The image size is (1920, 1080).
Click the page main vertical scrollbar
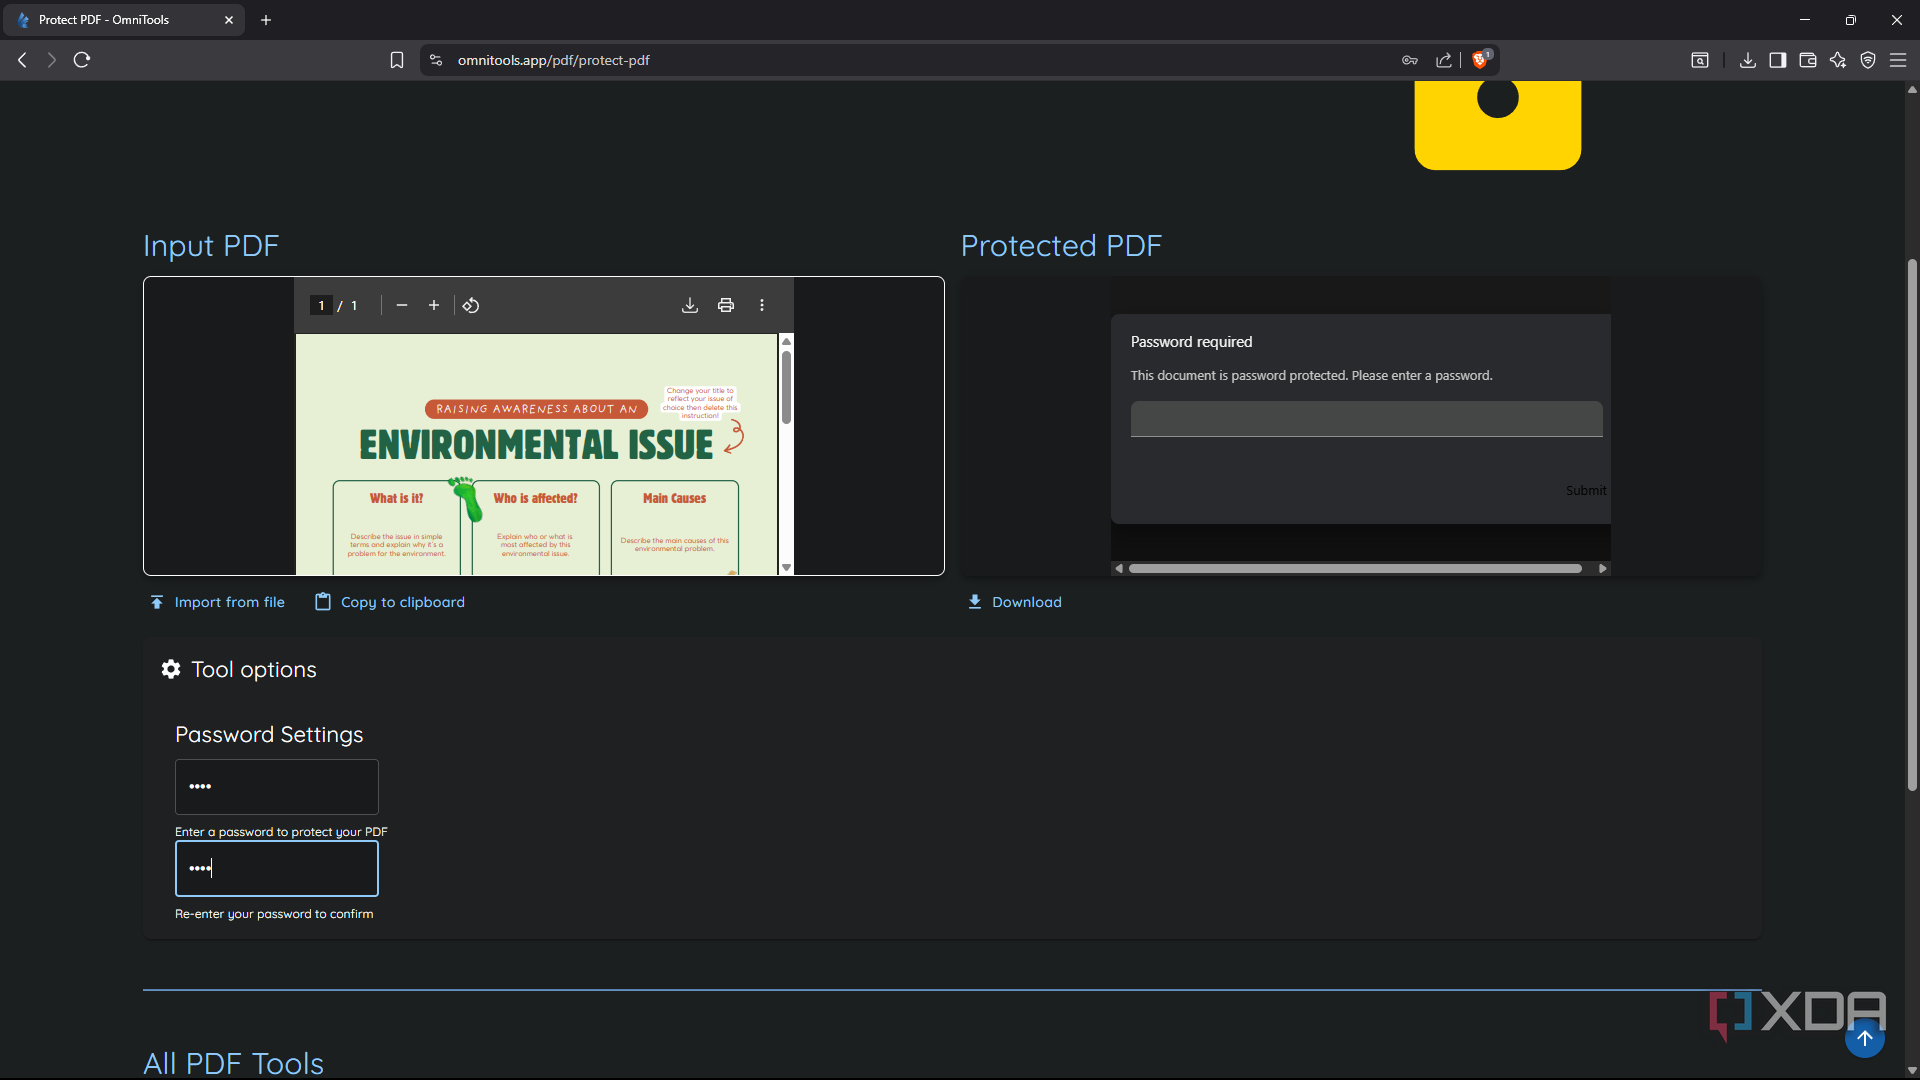[1912, 525]
